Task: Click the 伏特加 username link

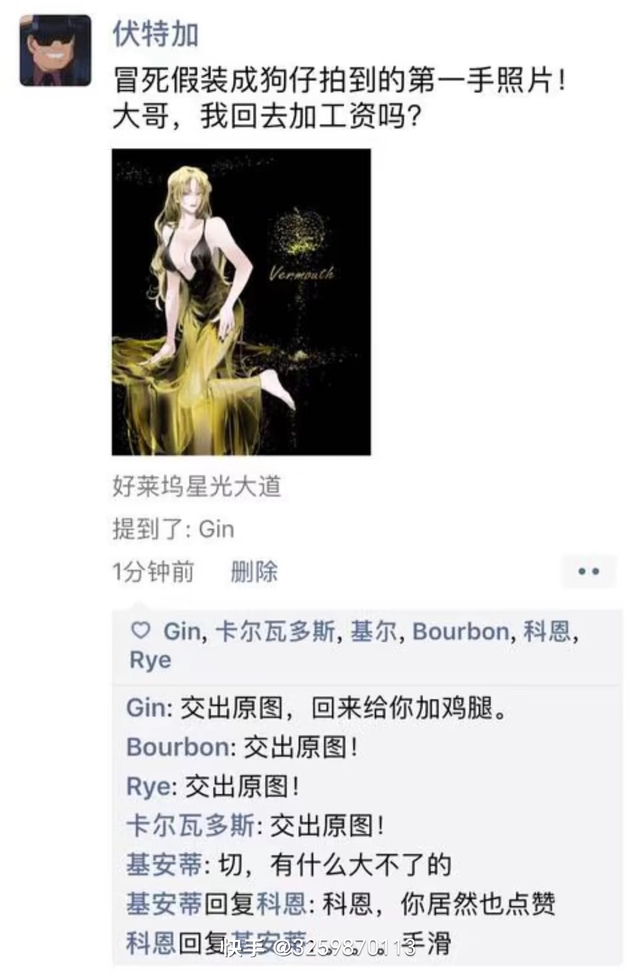Action: coord(156,33)
